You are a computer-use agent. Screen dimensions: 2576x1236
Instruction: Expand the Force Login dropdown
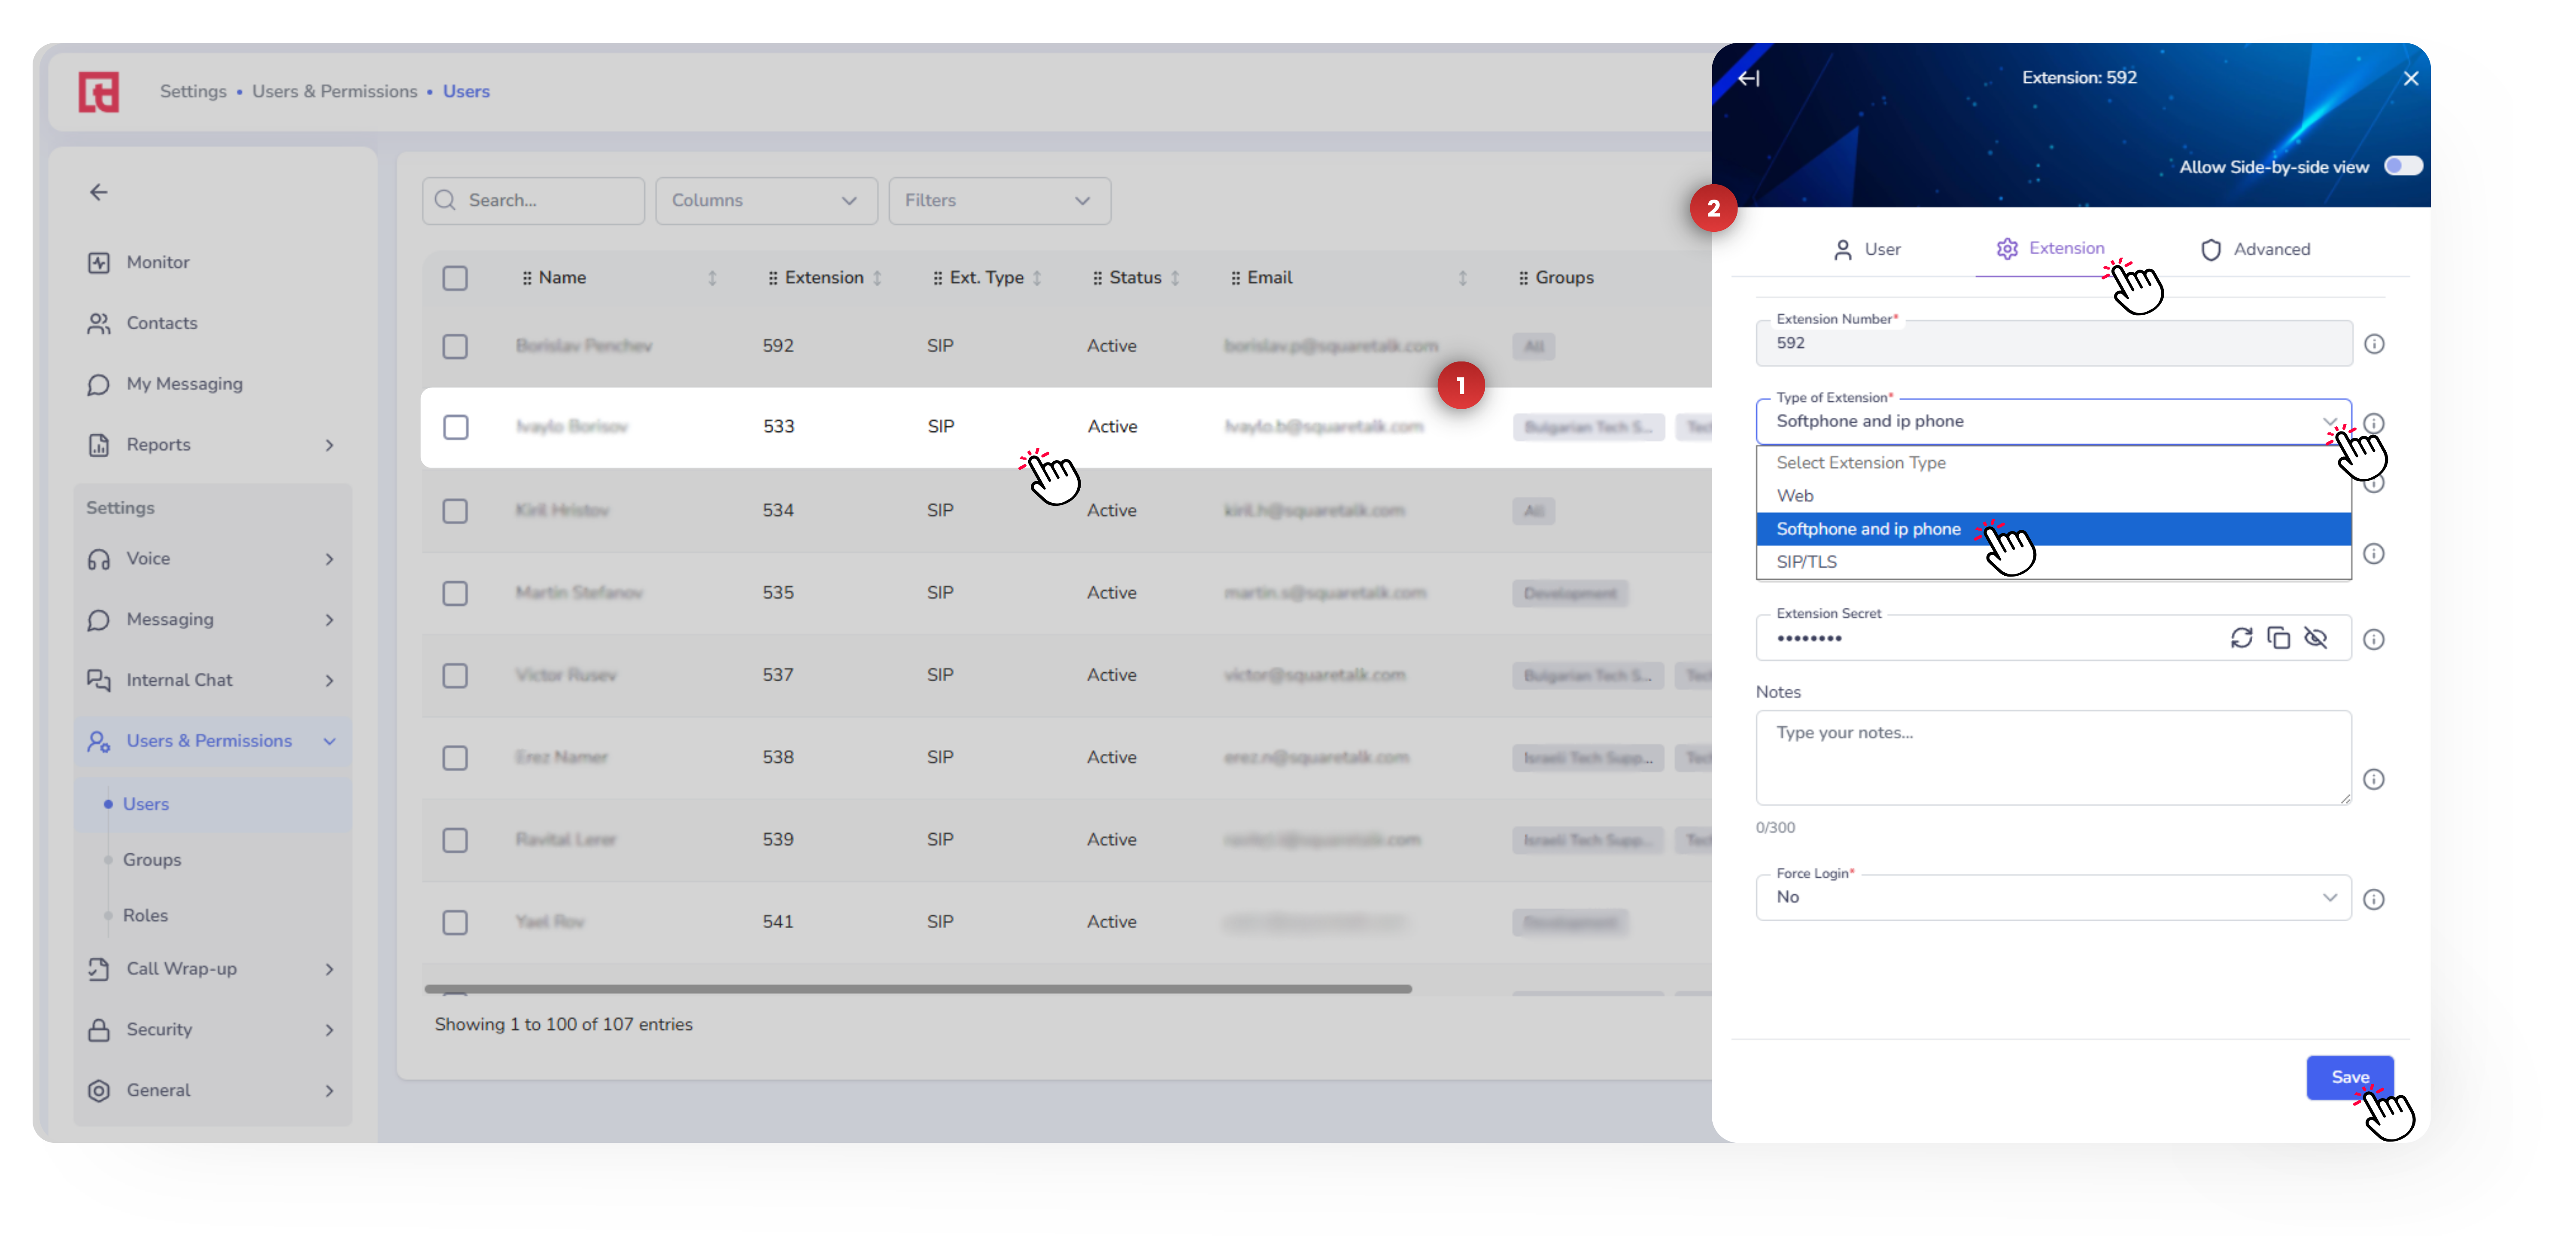click(x=2052, y=897)
